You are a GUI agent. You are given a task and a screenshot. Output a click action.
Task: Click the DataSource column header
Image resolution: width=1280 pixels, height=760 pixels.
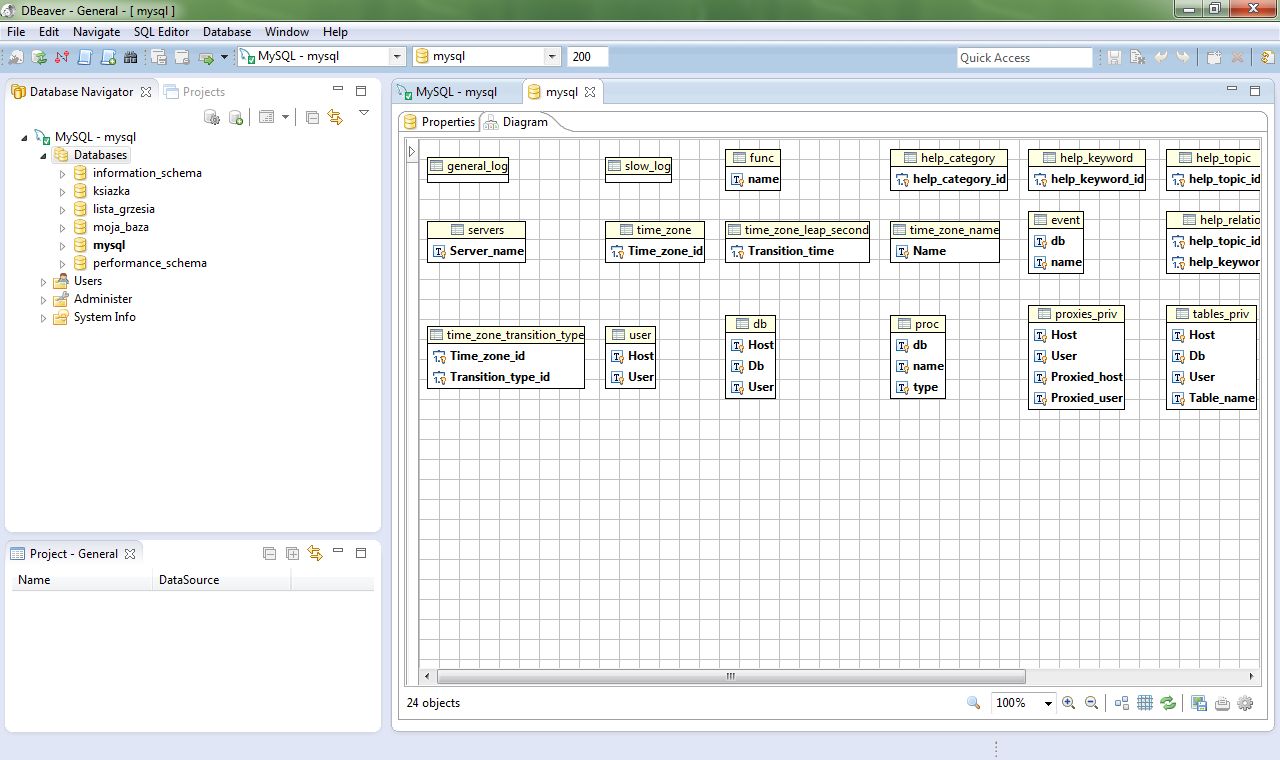pyautogui.click(x=222, y=580)
